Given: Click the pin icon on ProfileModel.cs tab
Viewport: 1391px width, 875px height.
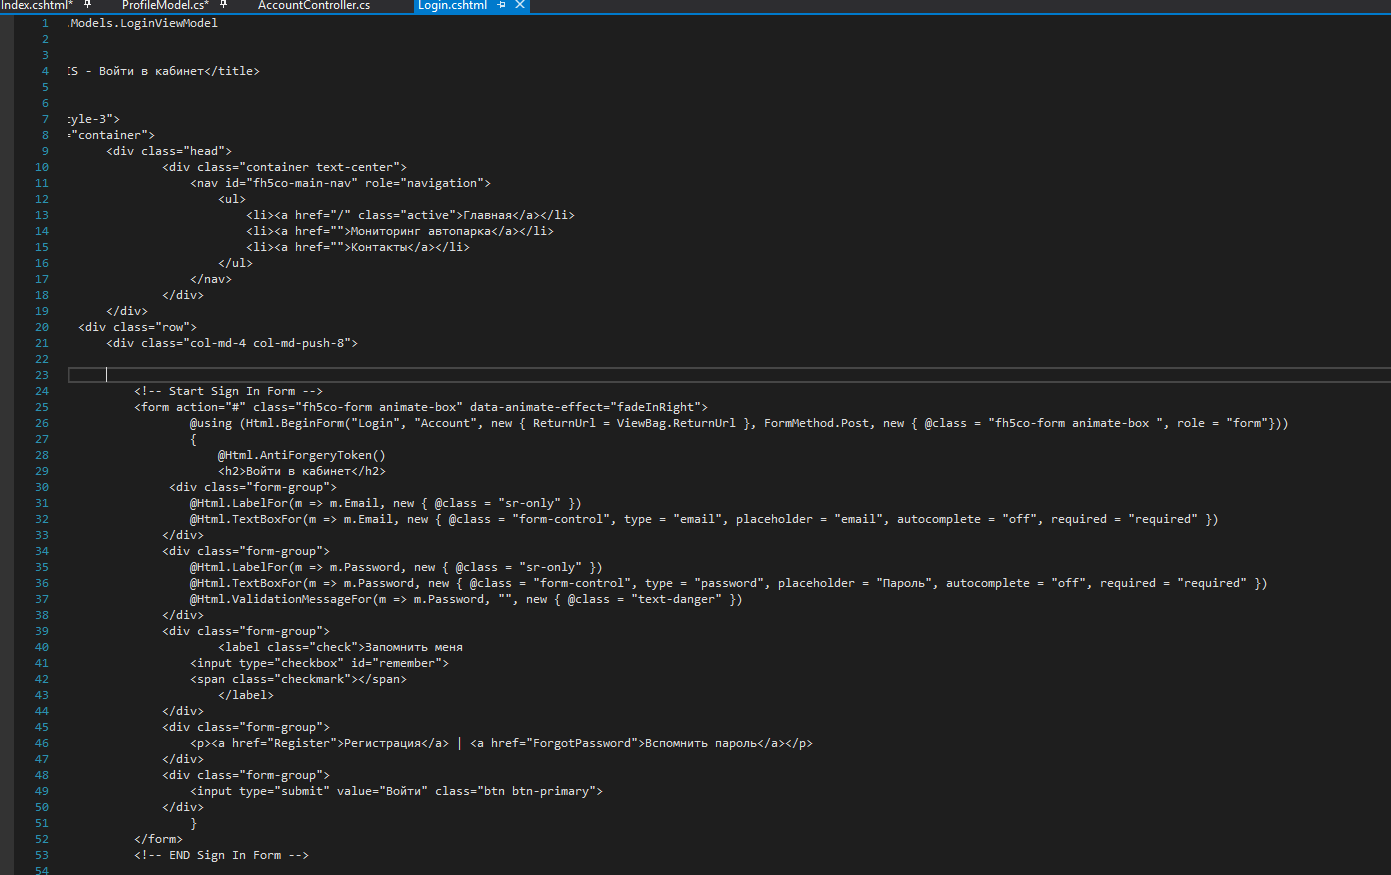Looking at the screenshot, I should [224, 5].
